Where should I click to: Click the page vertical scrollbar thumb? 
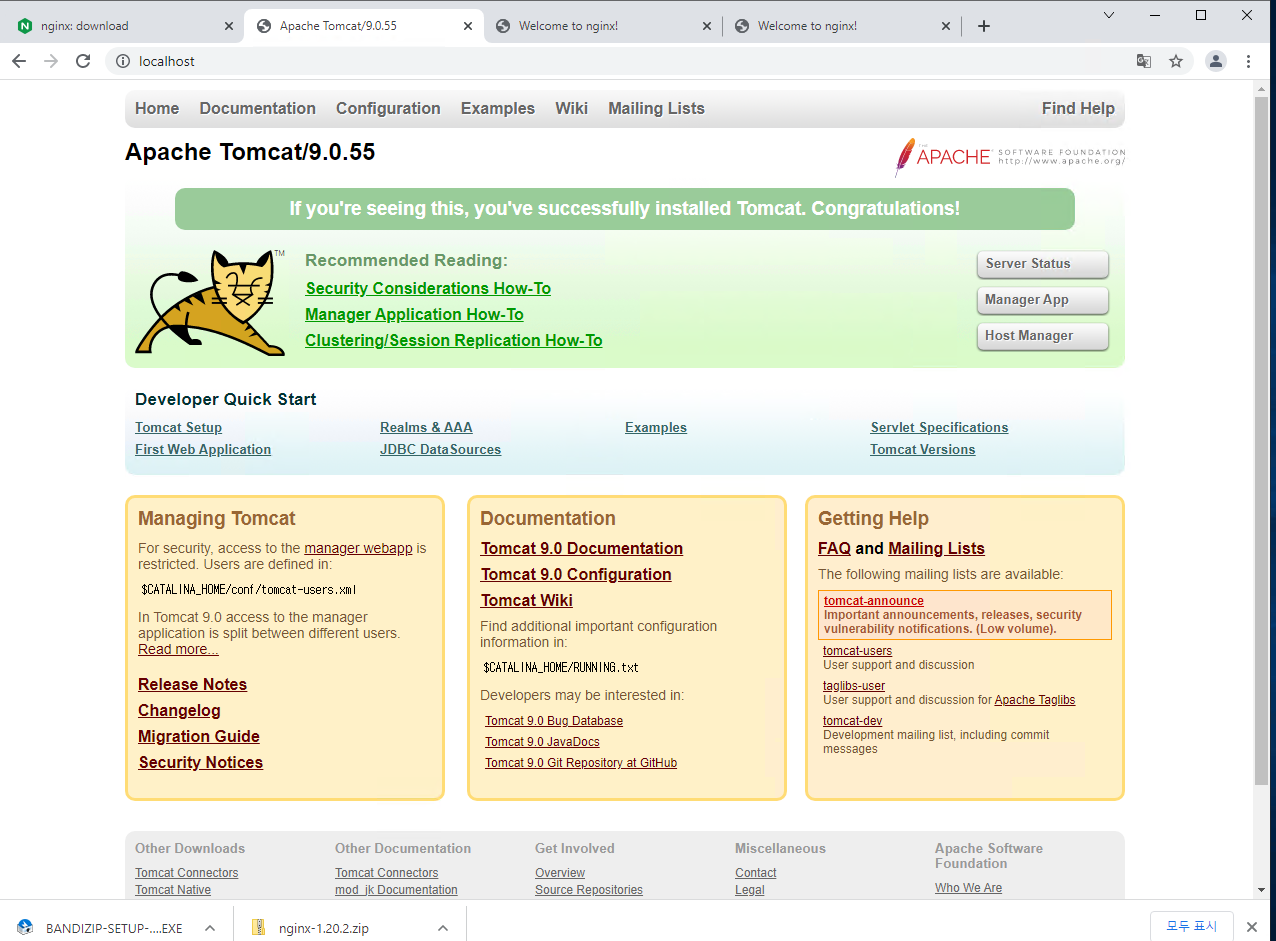coord(1263,440)
